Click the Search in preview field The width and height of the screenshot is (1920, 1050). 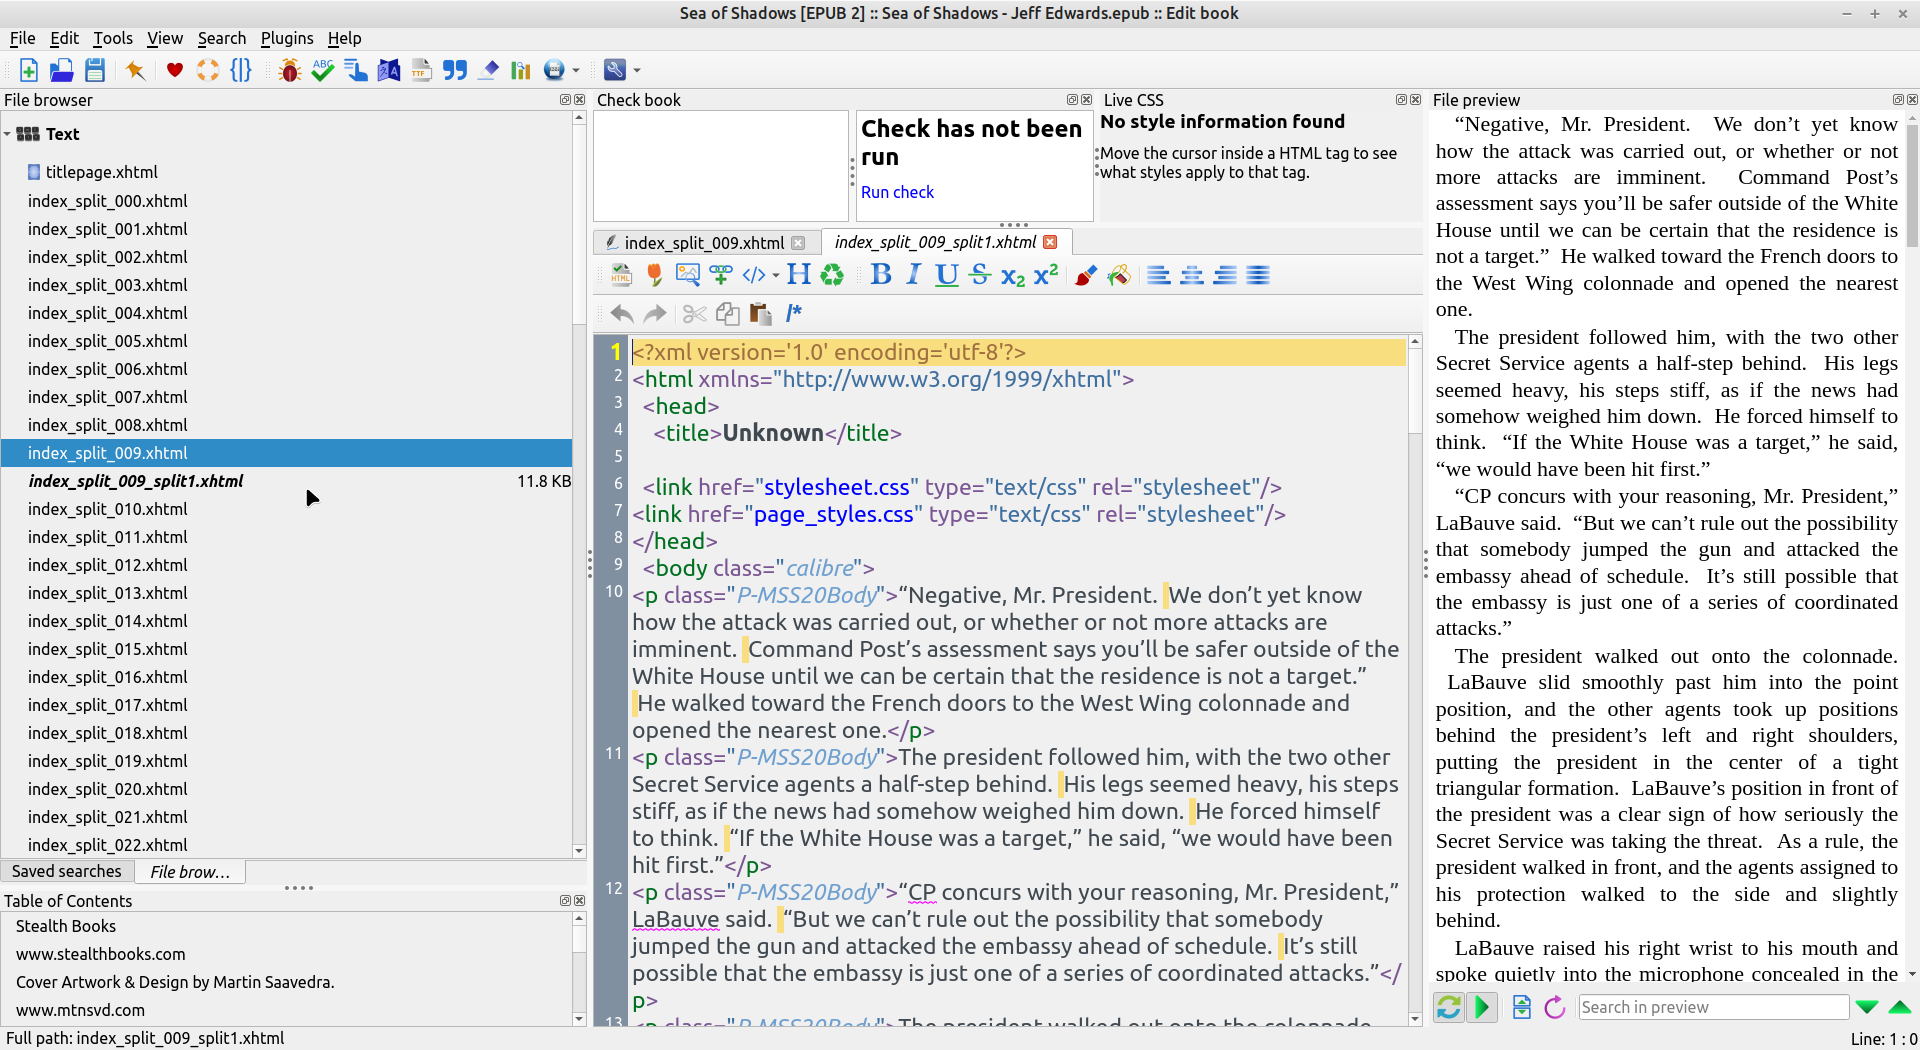1712,1007
